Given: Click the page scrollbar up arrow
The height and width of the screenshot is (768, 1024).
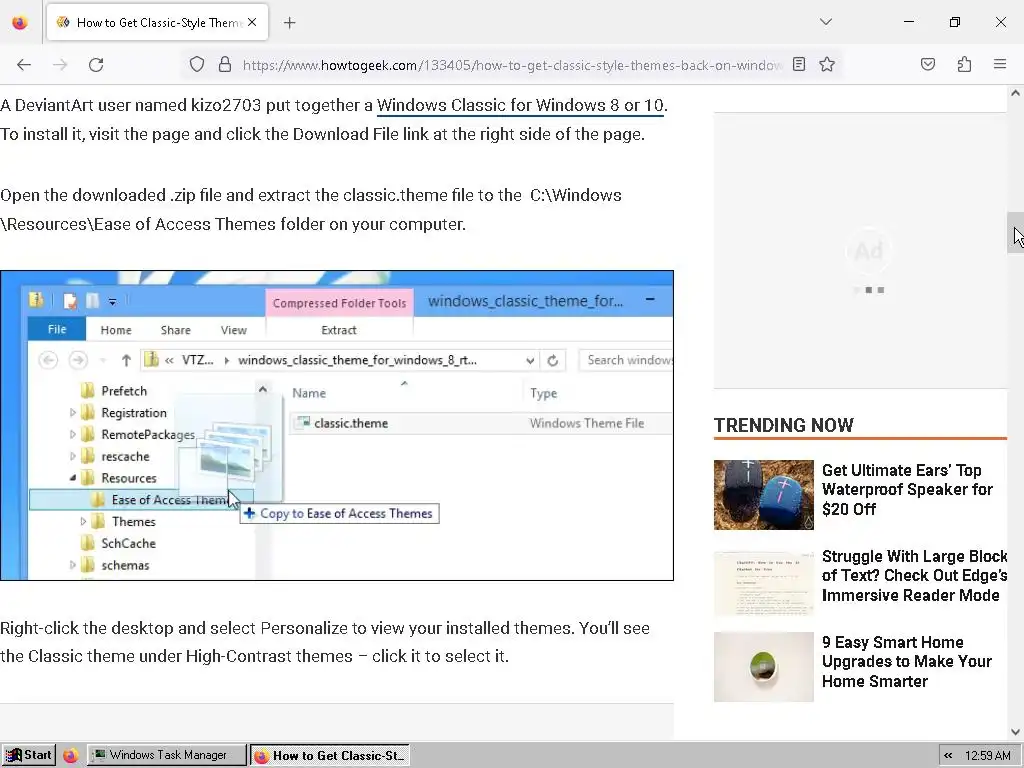Looking at the screenshot, I should click(x=1016, y=93).
